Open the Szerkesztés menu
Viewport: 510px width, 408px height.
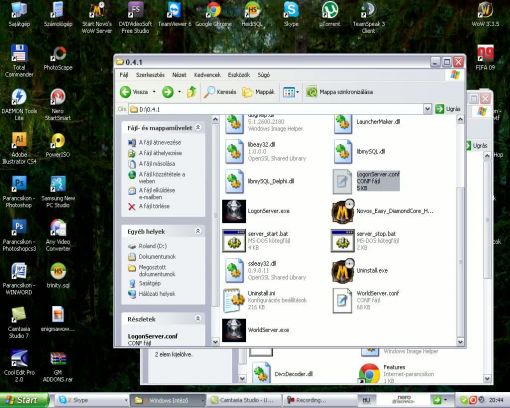[x=150, y=75]
